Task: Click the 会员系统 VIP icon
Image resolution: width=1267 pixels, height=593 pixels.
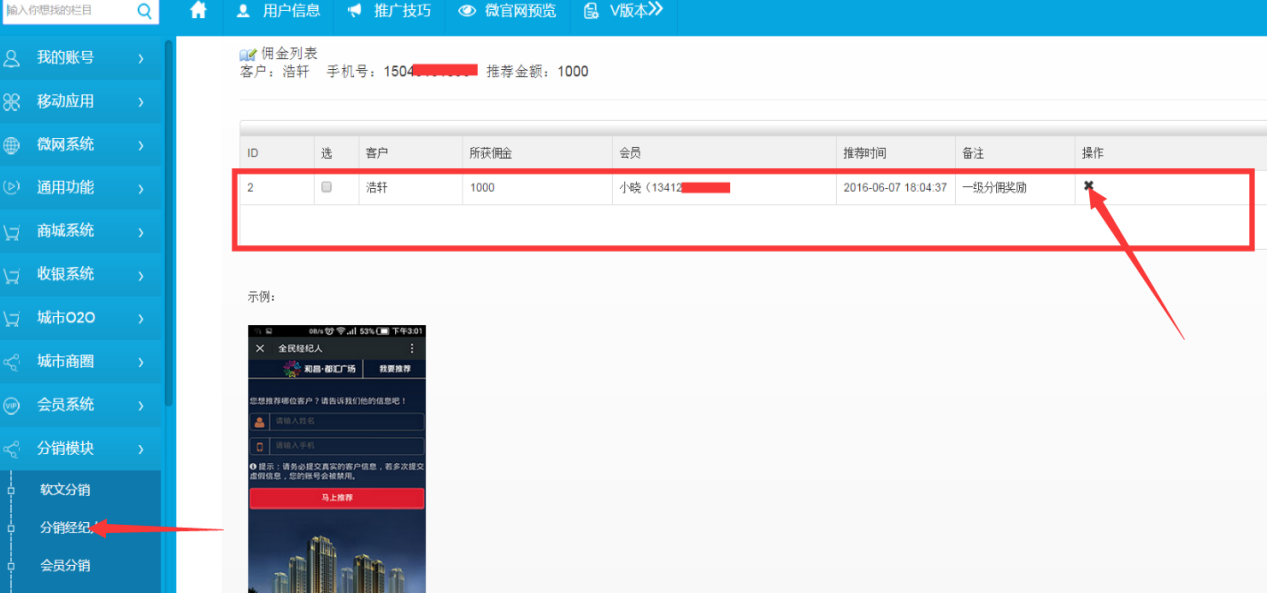Action: (x=12, y=405)
